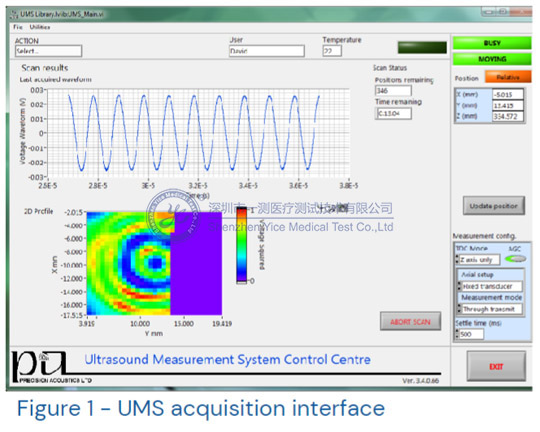Open the File menu
The width and height of the screenshot is (540, 432).
click(18, 27)
